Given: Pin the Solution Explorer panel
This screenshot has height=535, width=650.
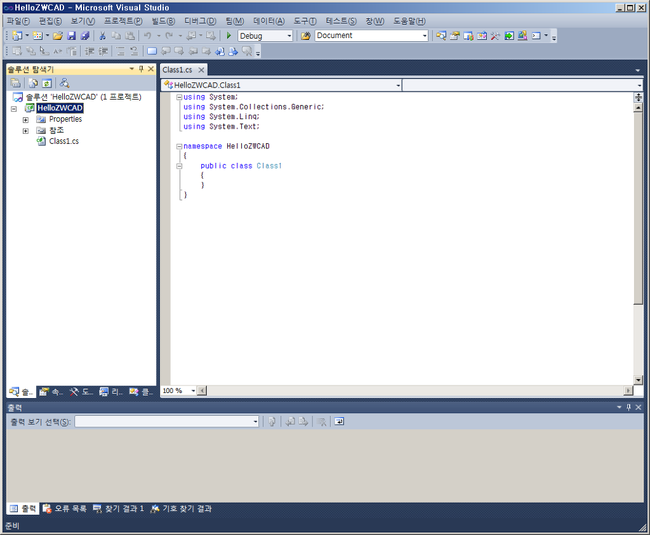Looking at the screenshot, I should (141, 69).
